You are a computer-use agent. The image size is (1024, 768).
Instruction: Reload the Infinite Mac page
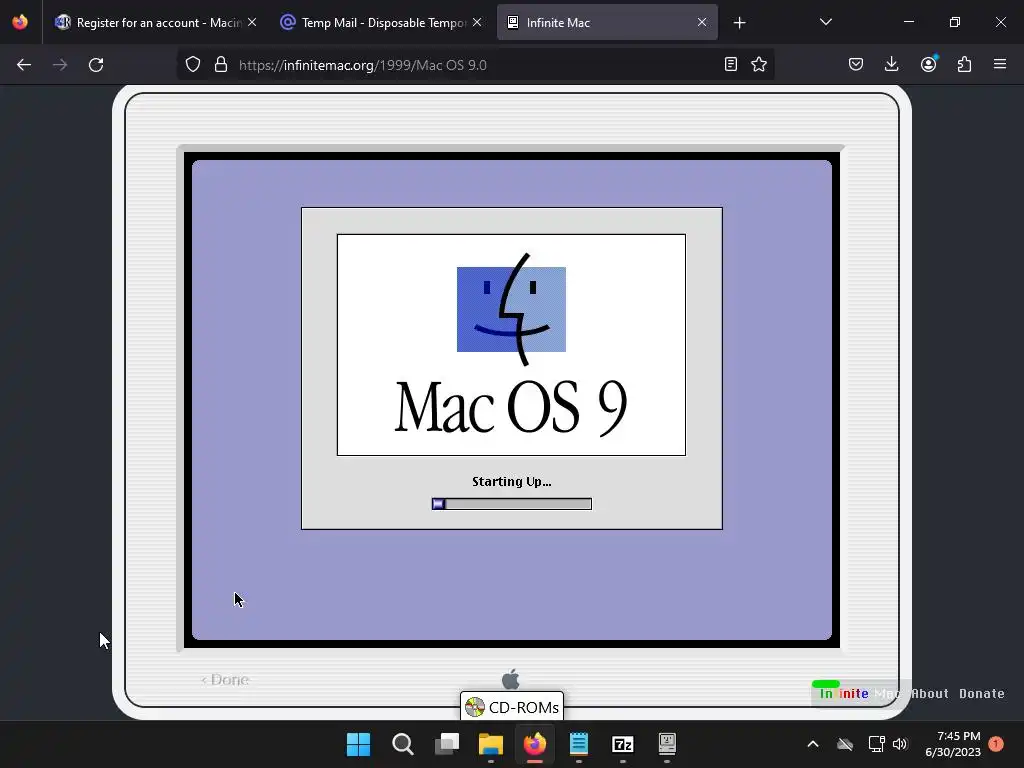pos(96,65)
